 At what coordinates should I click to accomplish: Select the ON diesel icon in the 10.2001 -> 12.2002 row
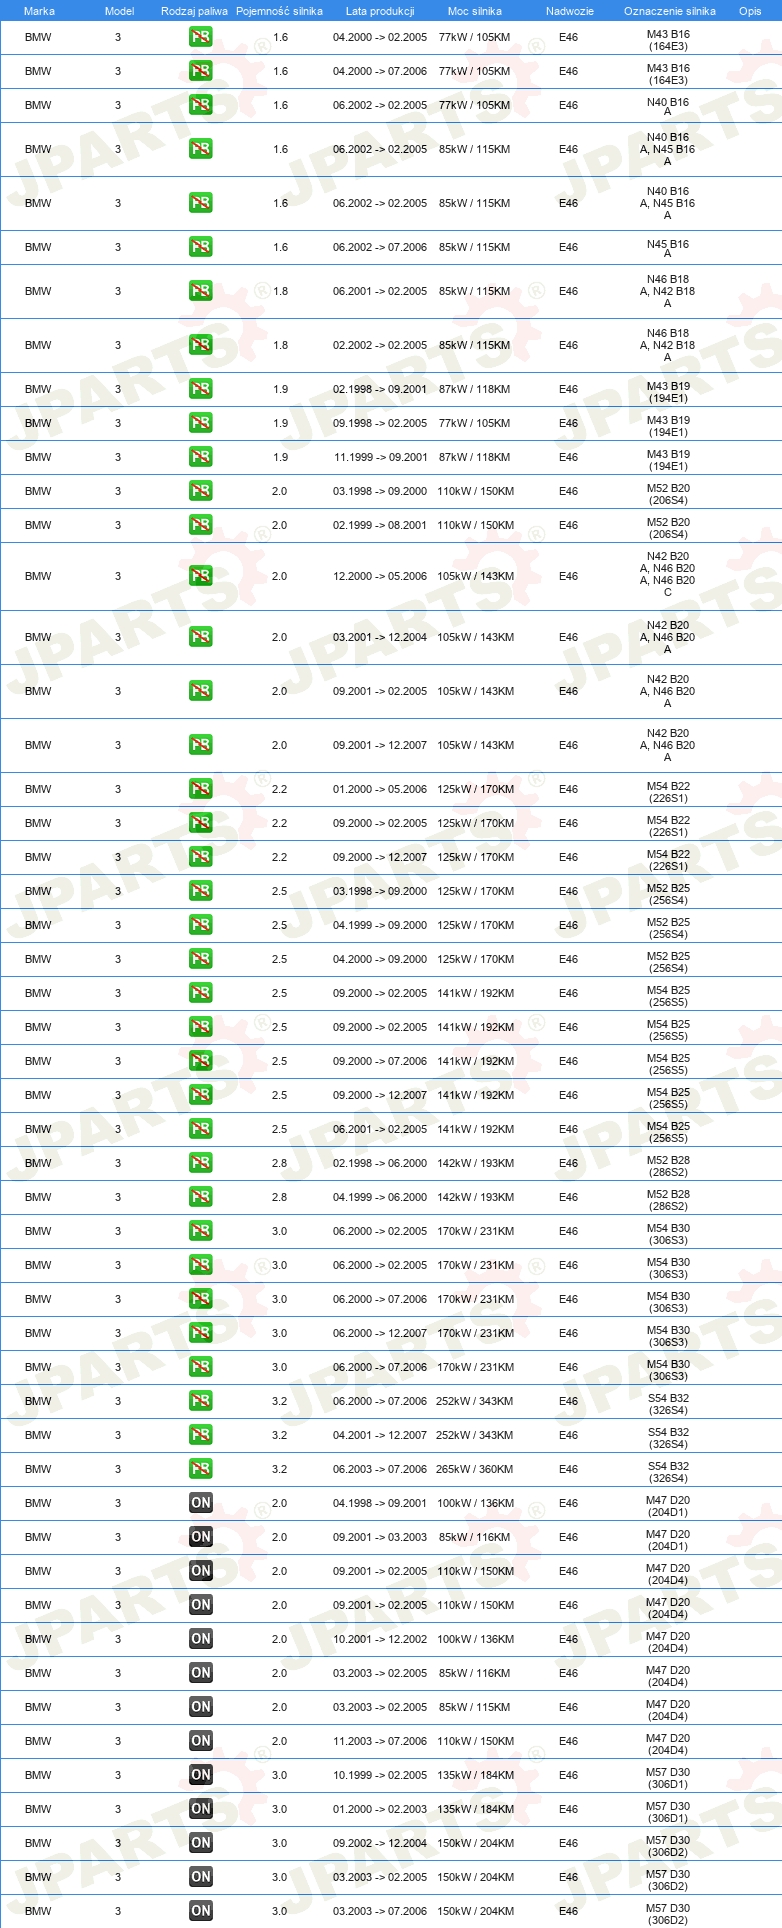click(x=201, y=1640)
